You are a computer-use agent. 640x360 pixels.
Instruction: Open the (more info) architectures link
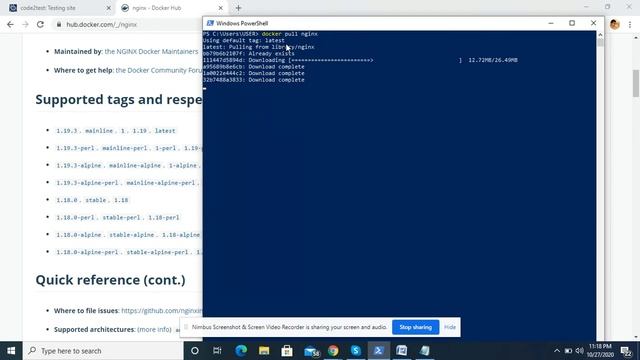[154, 329]
